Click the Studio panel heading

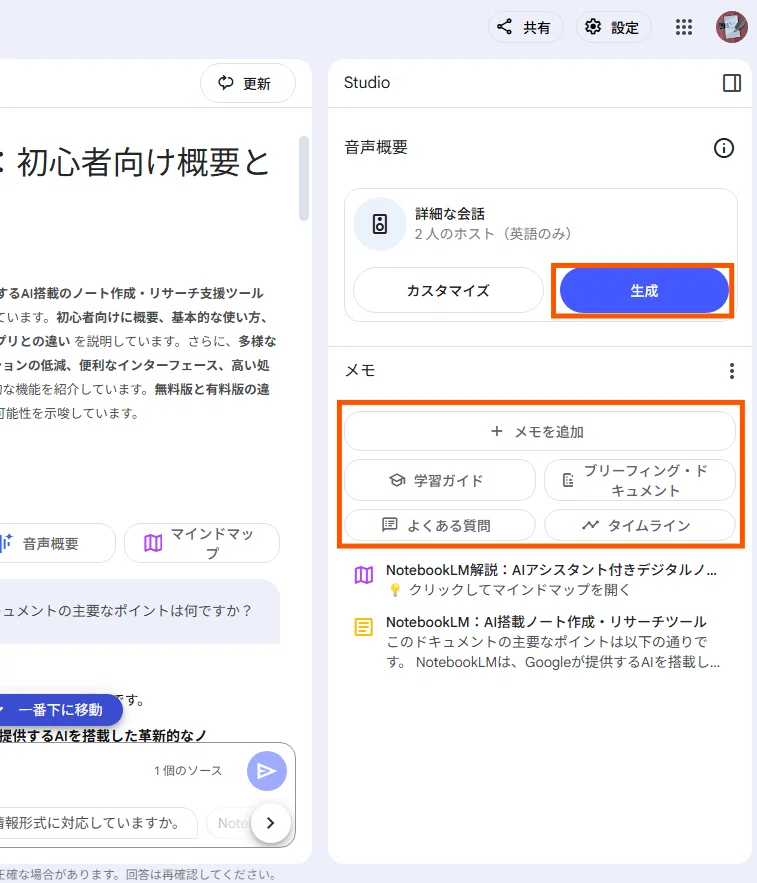coord(367,83)
